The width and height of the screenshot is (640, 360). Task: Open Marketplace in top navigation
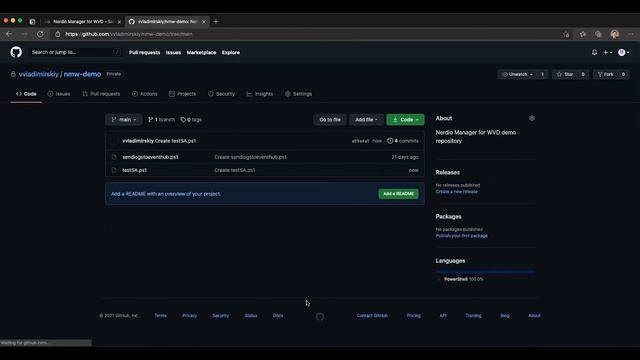201,52
